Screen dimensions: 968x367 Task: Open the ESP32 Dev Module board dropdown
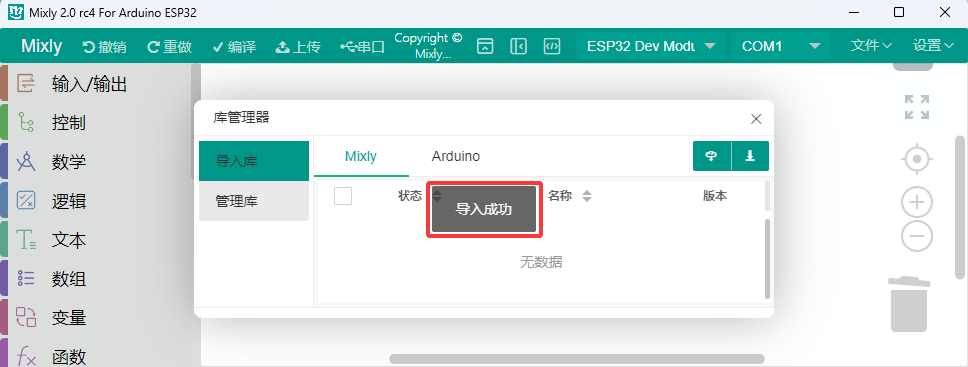tap(651, 46)
